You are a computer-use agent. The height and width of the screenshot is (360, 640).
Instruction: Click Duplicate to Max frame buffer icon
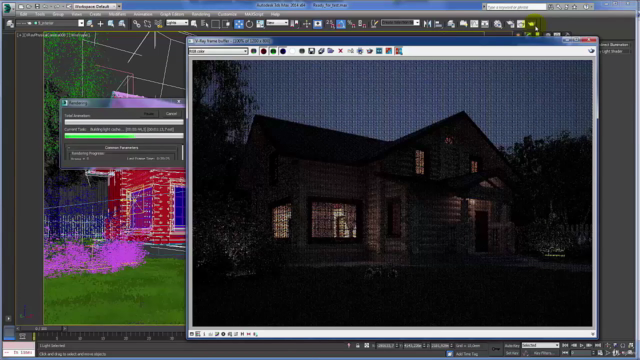coord(350,51)
